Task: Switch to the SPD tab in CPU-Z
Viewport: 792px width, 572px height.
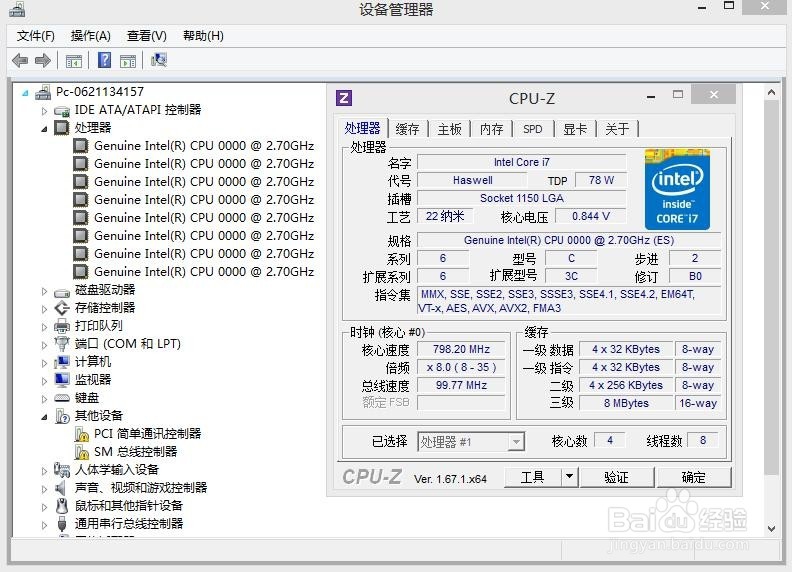Action: pos(533,129)
